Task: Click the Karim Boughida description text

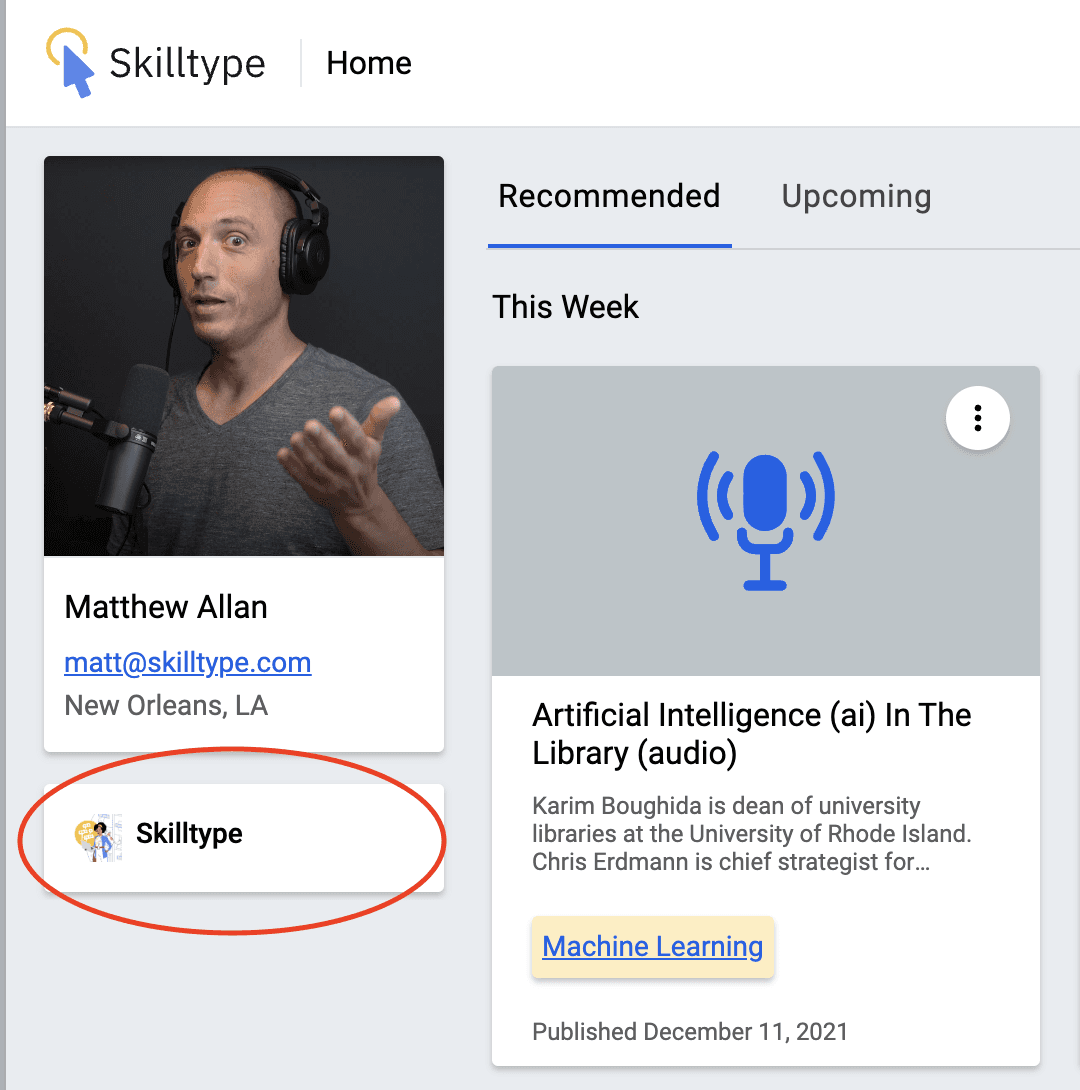Action: 752,833
